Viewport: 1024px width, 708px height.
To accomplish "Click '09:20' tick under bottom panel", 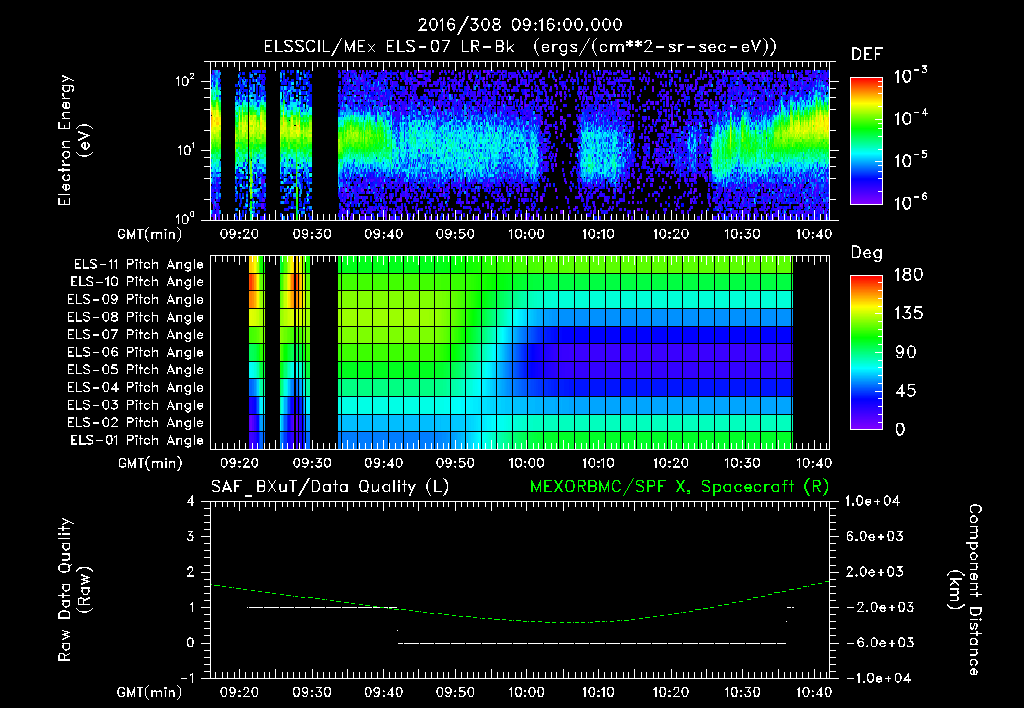I will 239,692.
